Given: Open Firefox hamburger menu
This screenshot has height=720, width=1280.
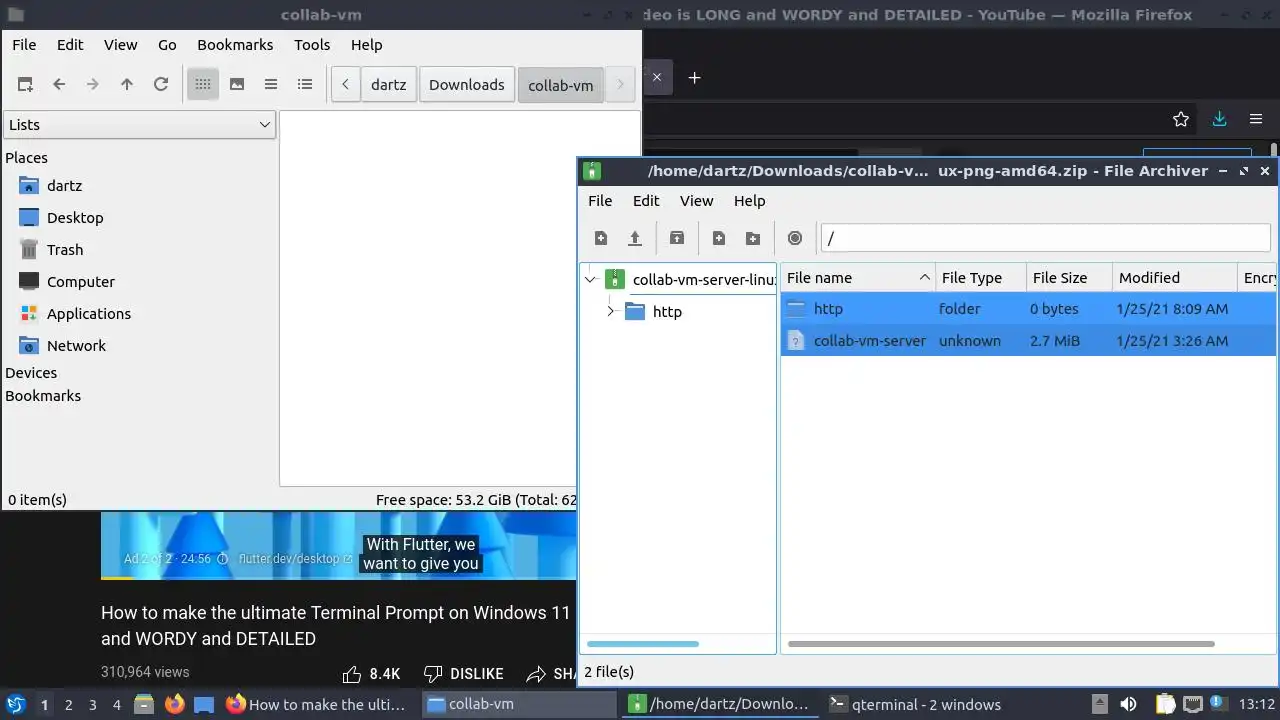Looking at the screenshot, I should pyautogui.click(x=1256, y=119).
